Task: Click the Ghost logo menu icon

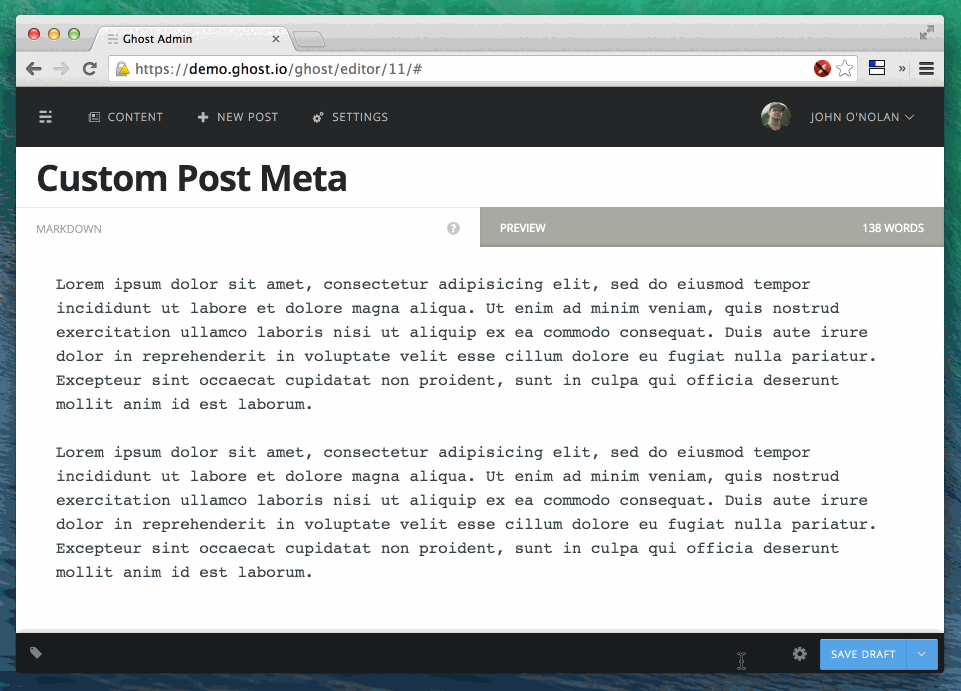Action: coord(45,117)
